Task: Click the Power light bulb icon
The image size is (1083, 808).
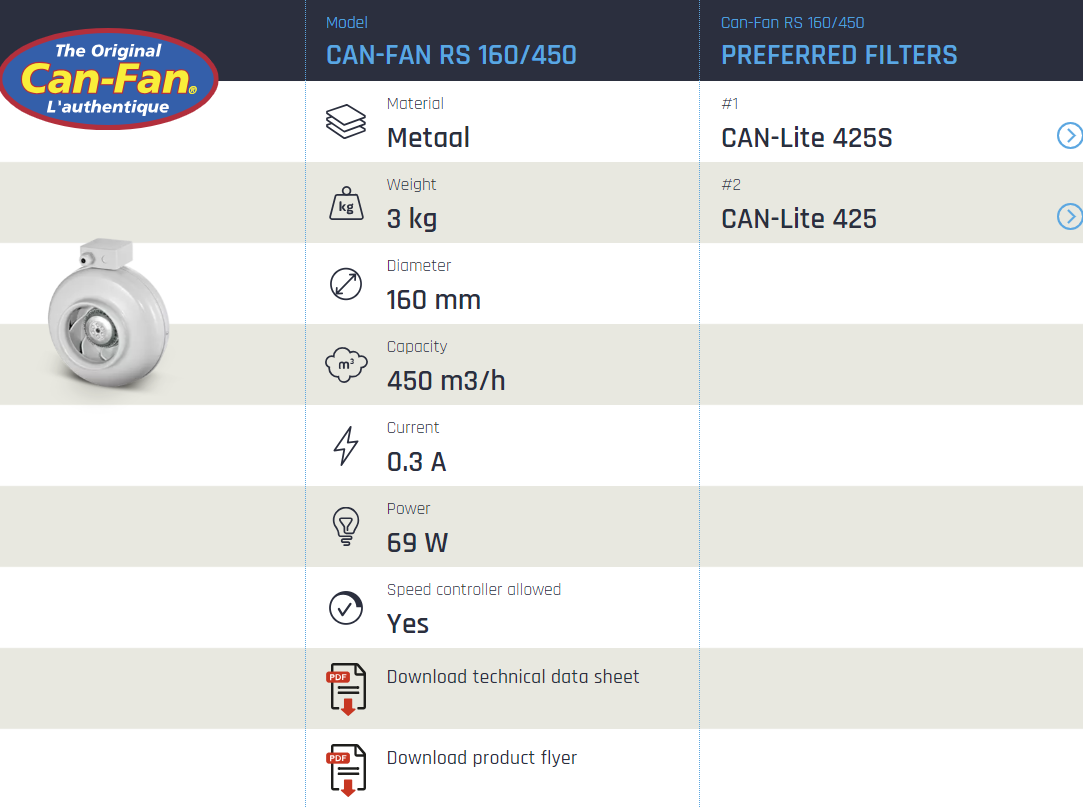Action: (346, 527)
